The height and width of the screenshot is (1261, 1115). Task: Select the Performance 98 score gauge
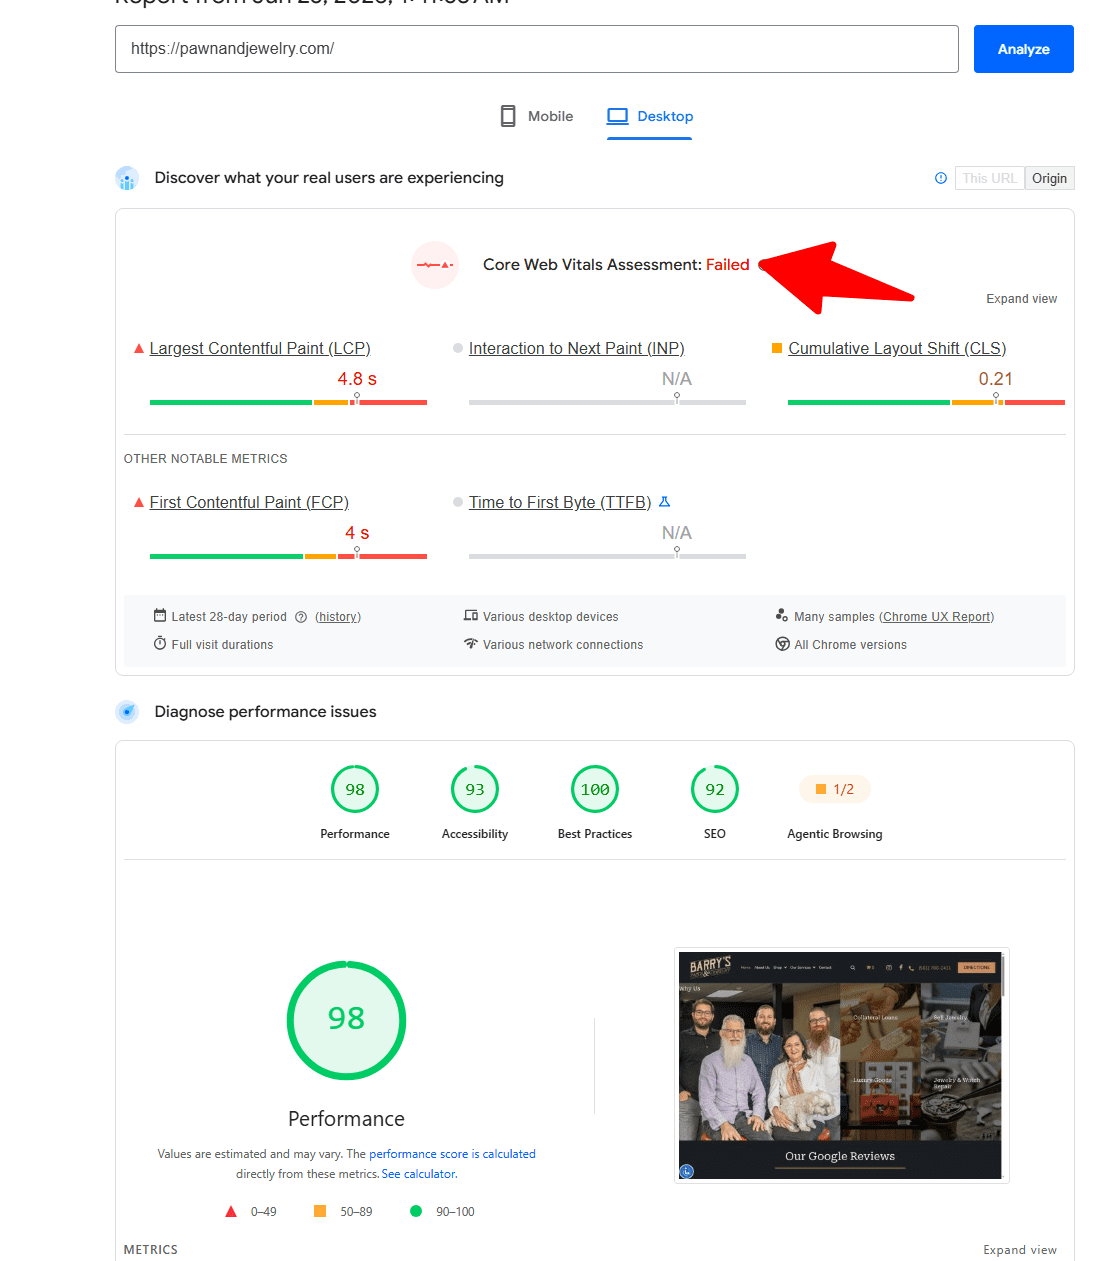pos(355,790)
